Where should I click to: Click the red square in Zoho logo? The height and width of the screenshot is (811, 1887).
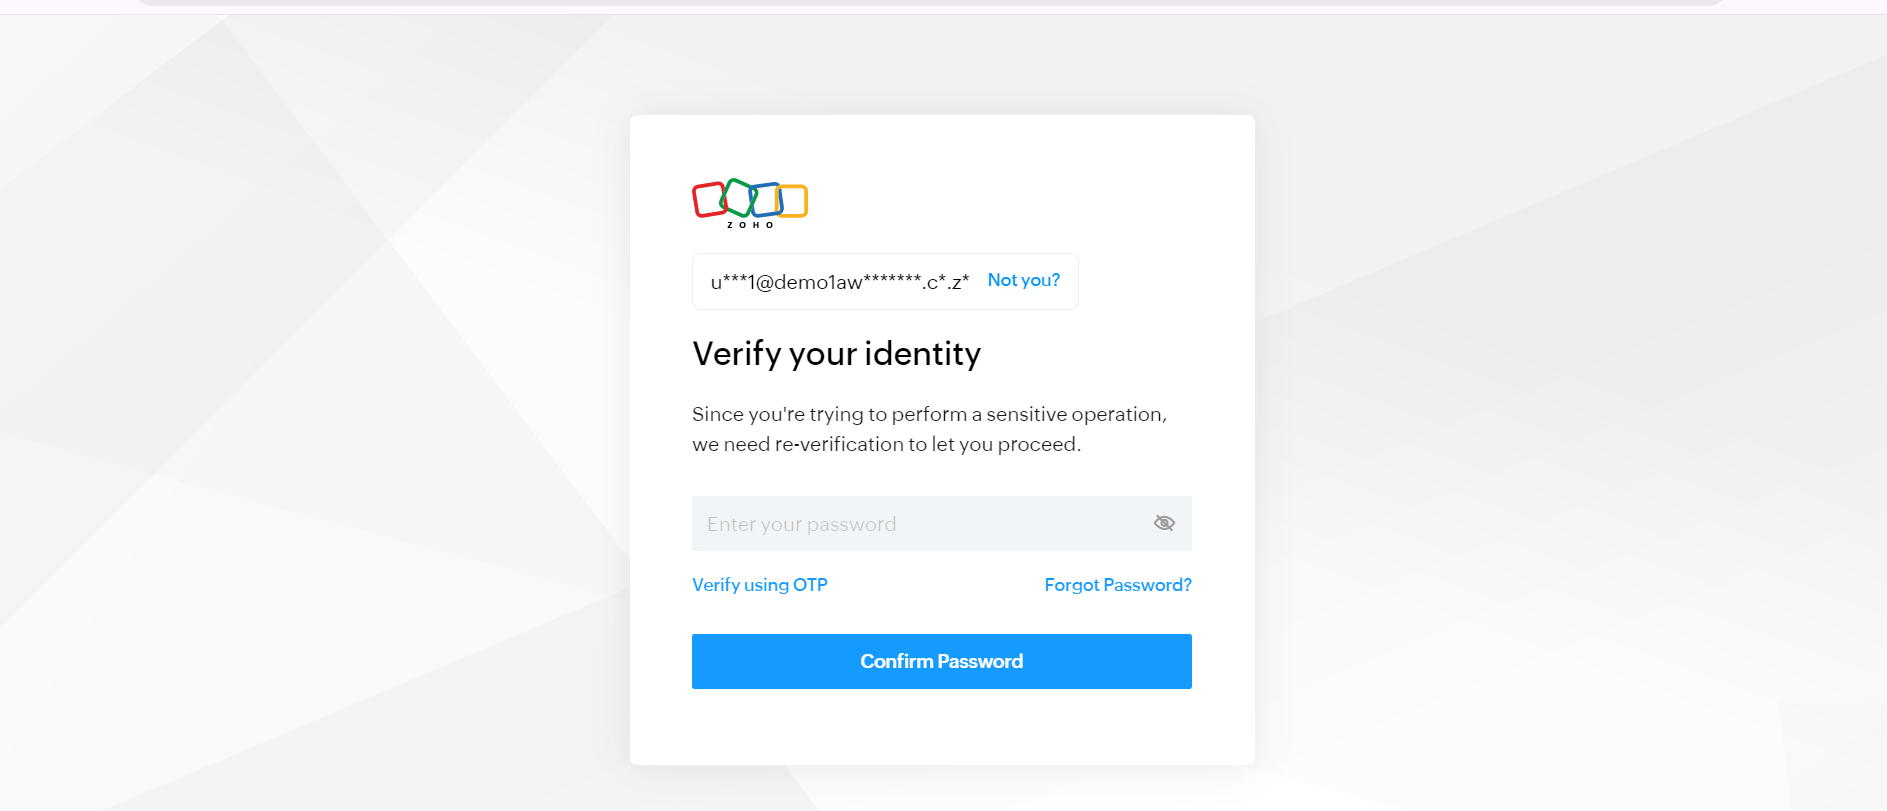click(x=709, y=200)
